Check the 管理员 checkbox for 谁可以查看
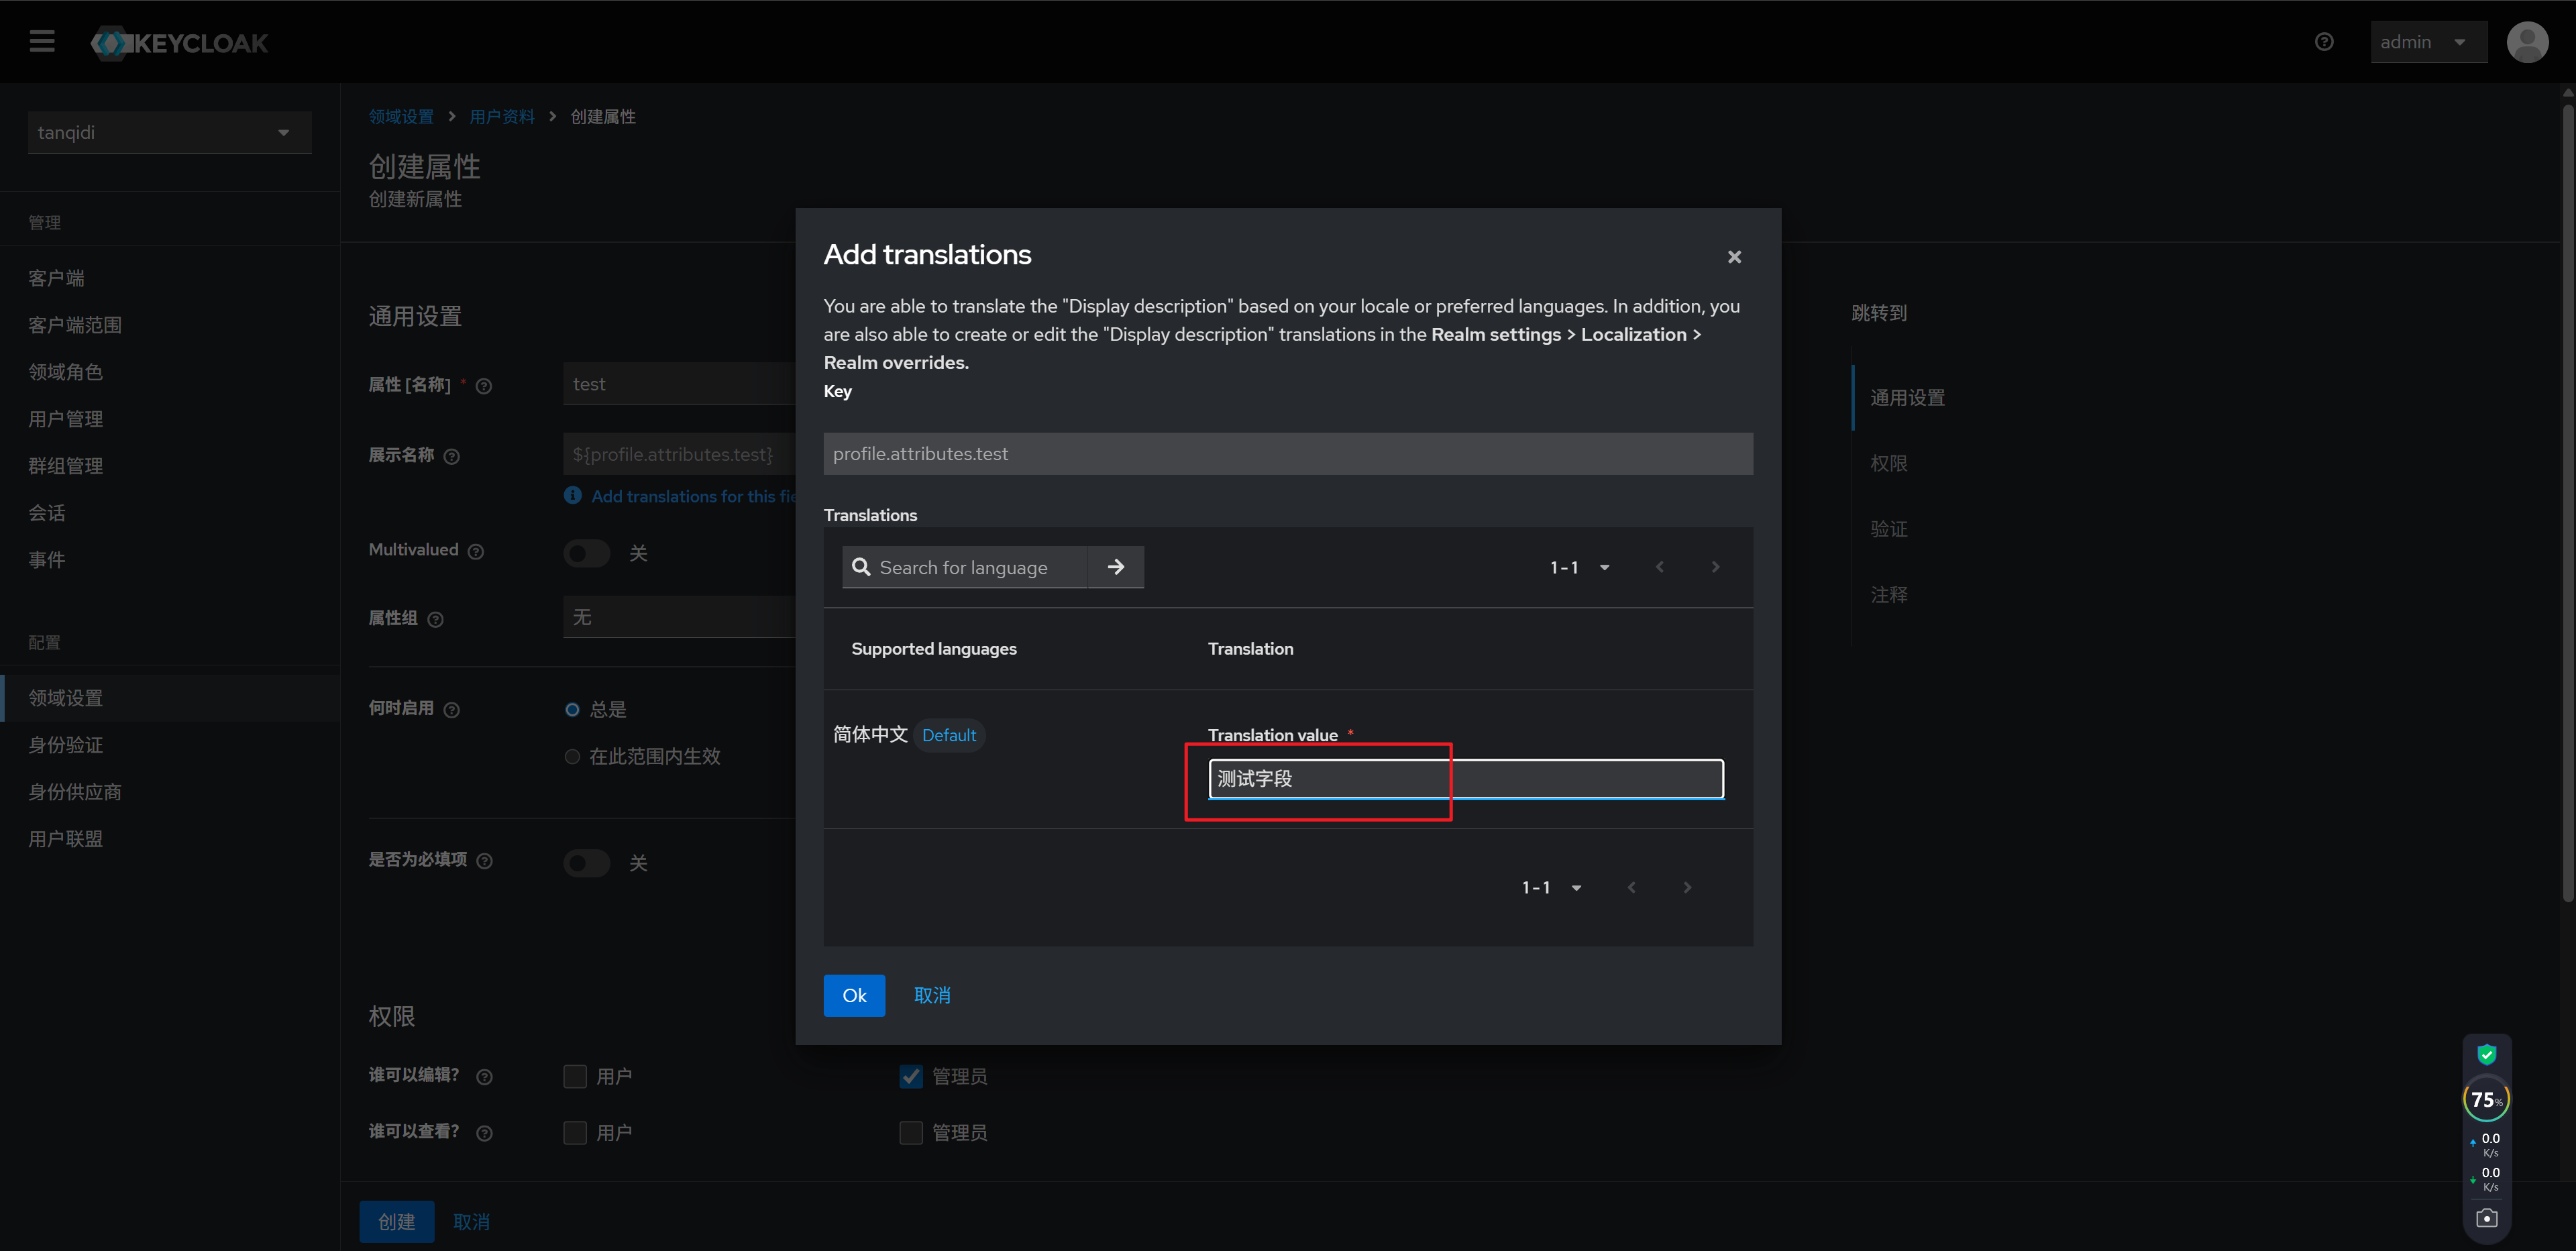Image resolution: width=2576 pixels, height=1251 pixels. pos(911,1132)
